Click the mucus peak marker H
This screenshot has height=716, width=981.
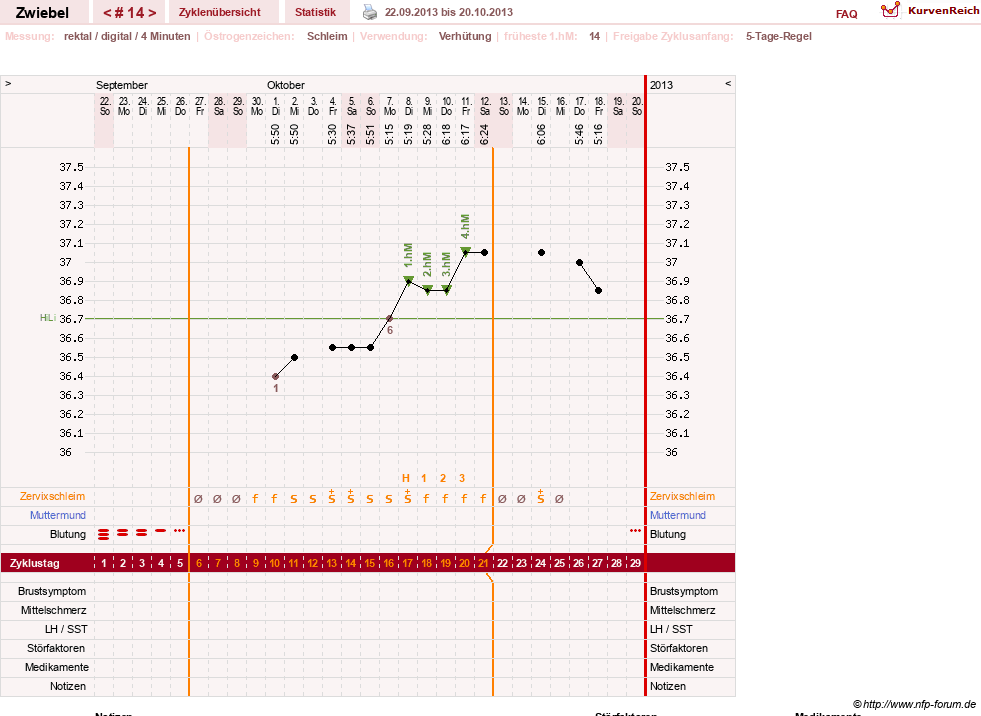[406, 478]
